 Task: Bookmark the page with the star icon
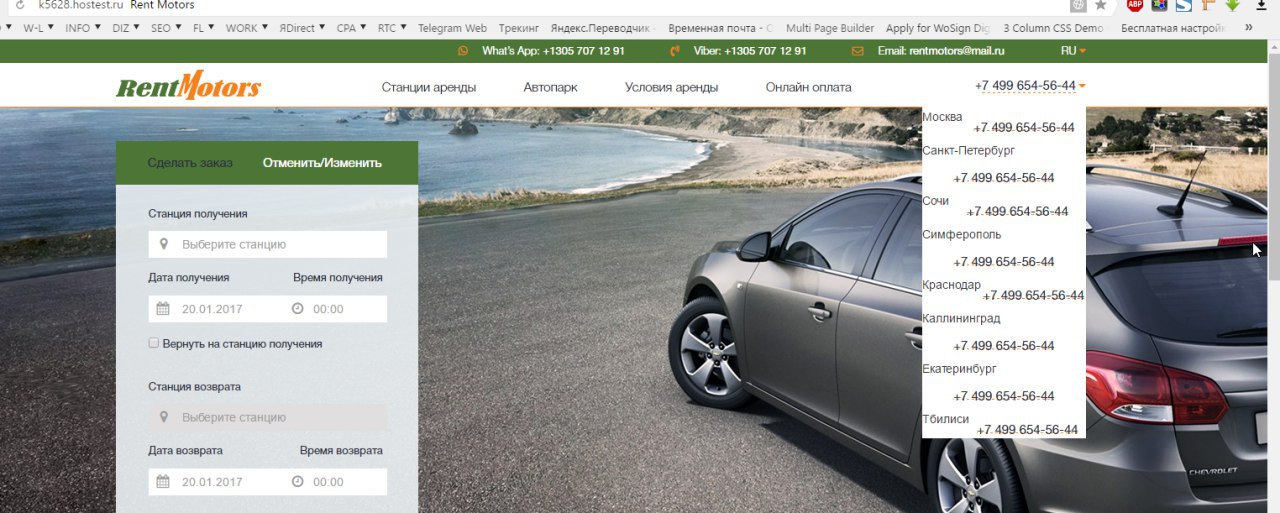(1101, 5)
